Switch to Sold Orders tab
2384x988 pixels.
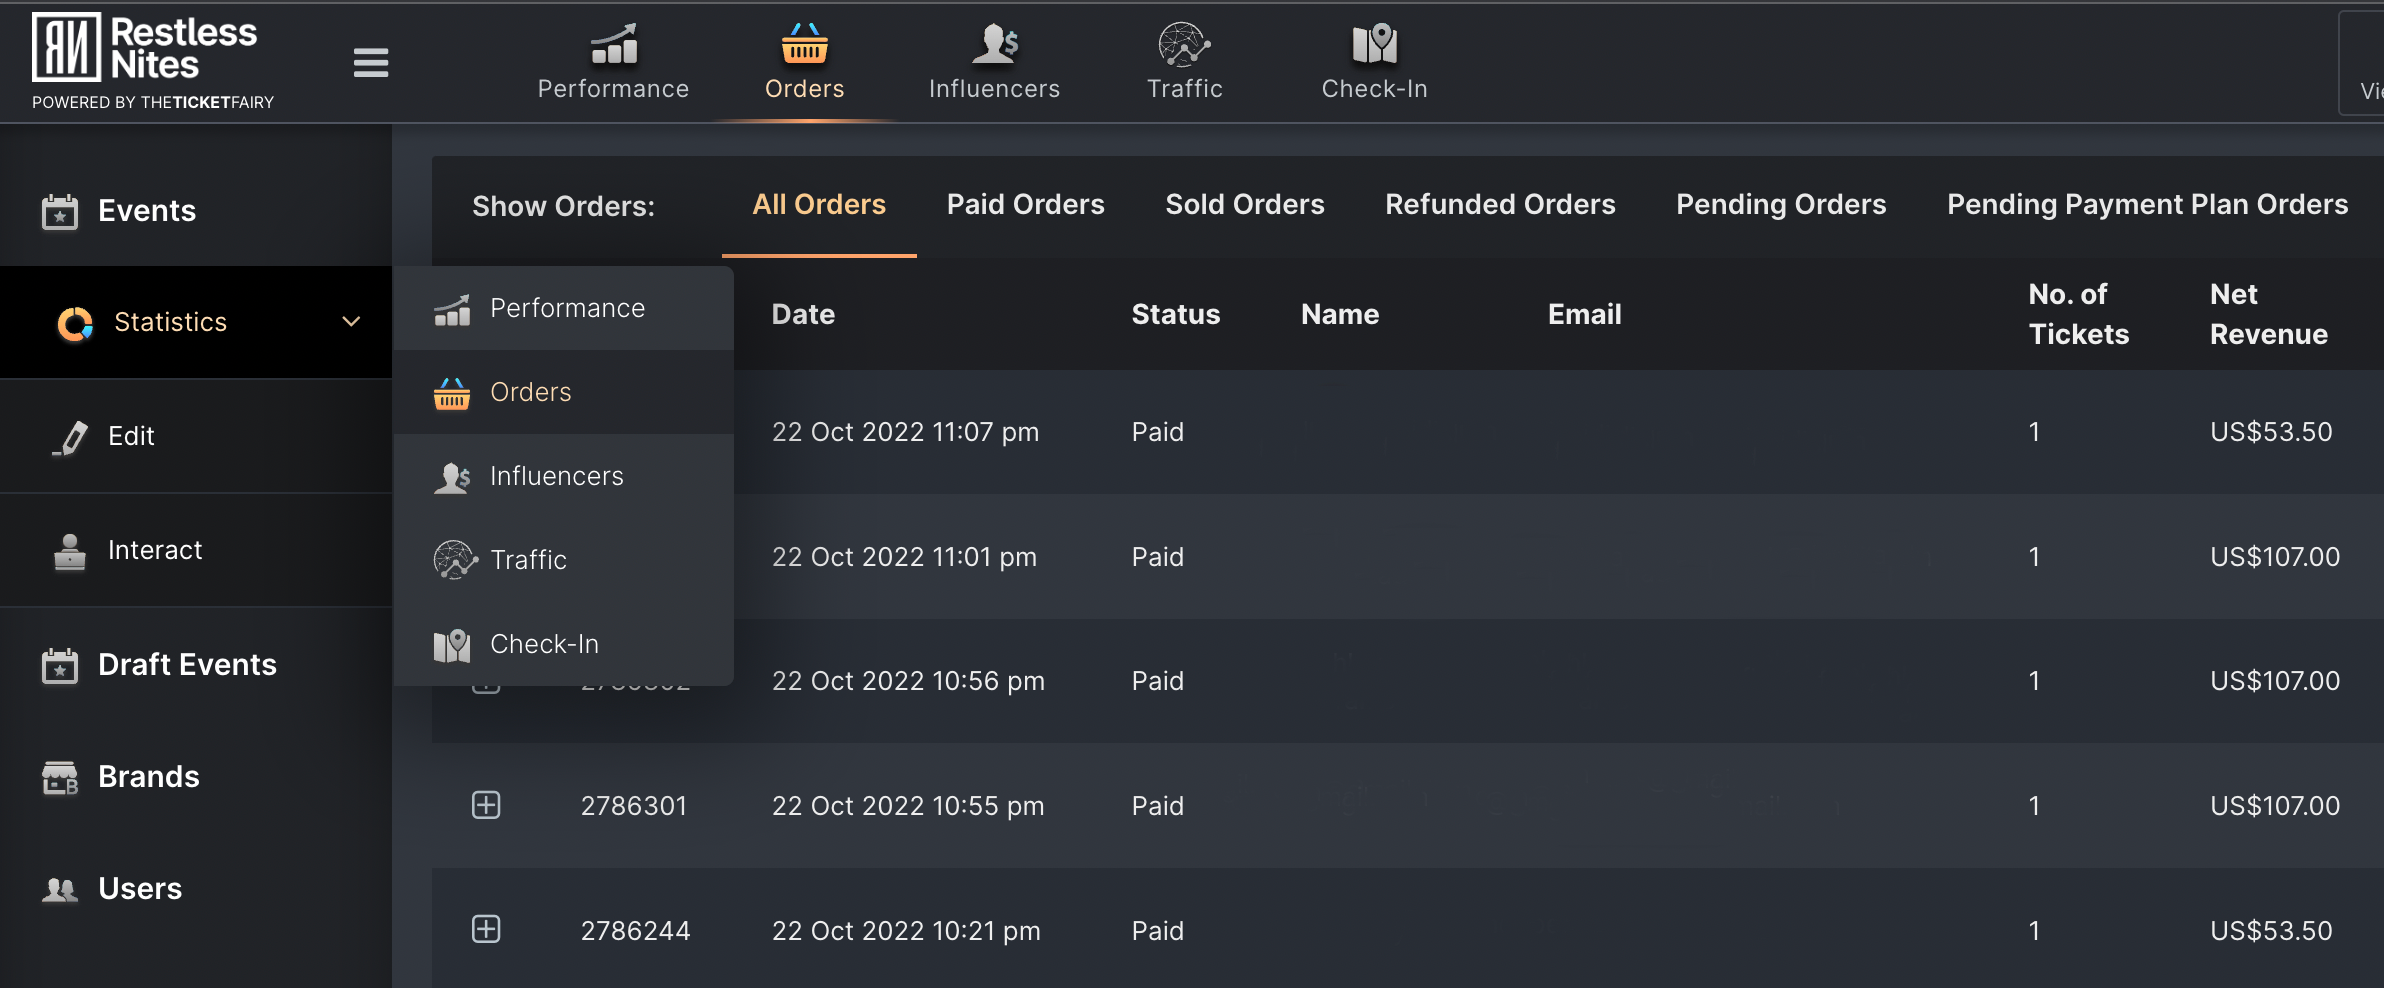click(x=1244, y=204)
